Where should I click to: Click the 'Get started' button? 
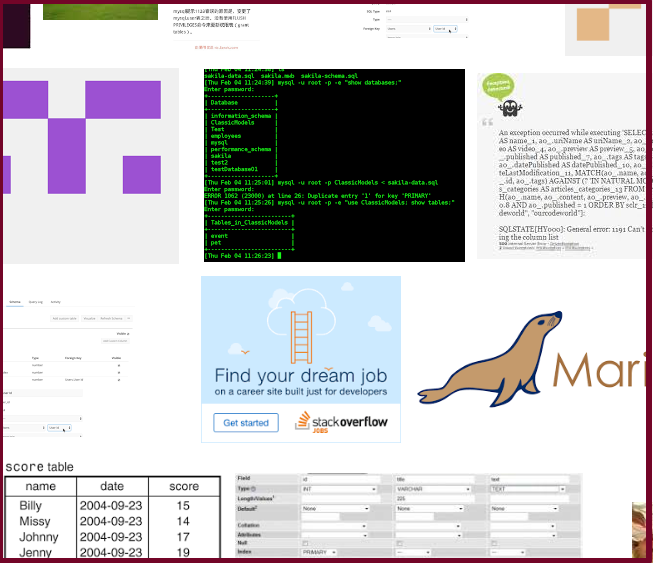click(246, 423)
